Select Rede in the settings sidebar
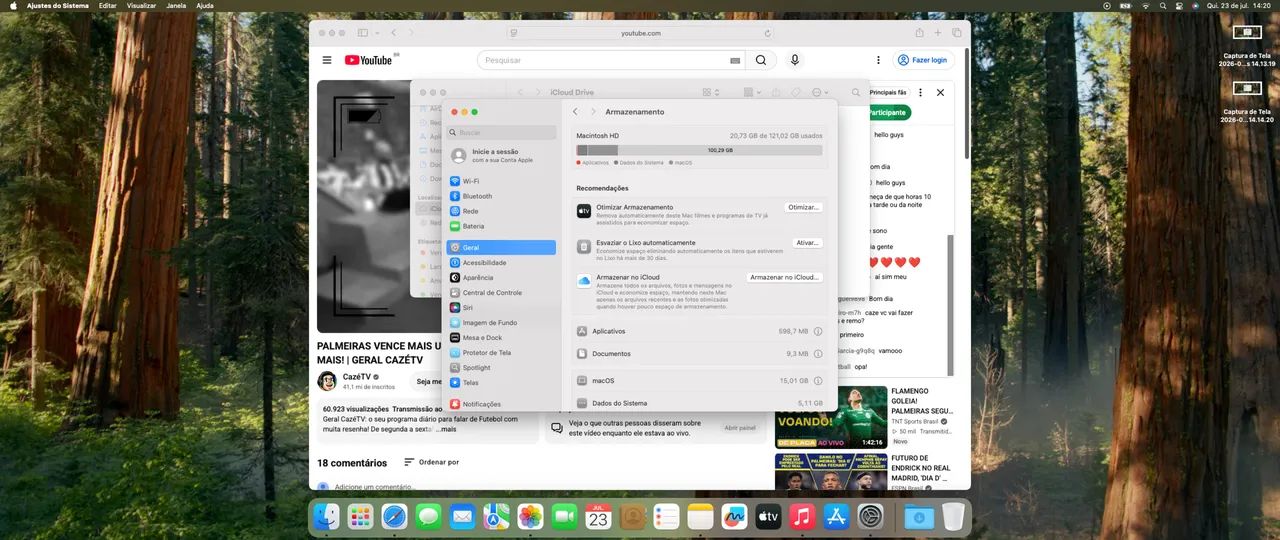Viewport: 1280px width, 540px height. point(501,211)
